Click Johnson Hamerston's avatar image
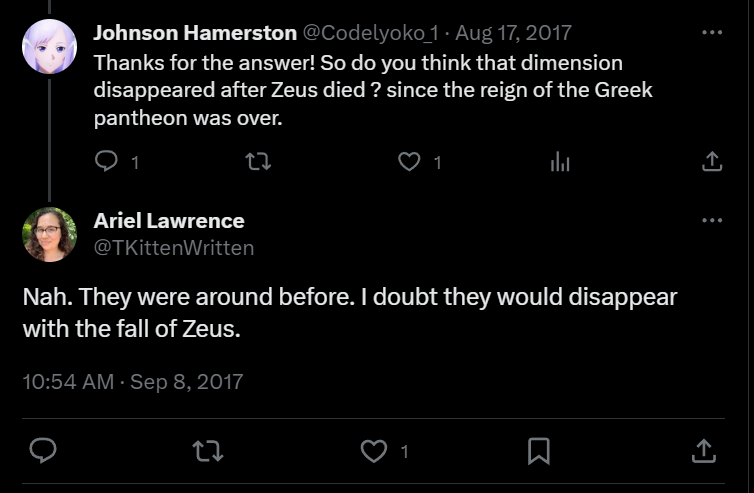The image size is (754, 493). (49, 47)
